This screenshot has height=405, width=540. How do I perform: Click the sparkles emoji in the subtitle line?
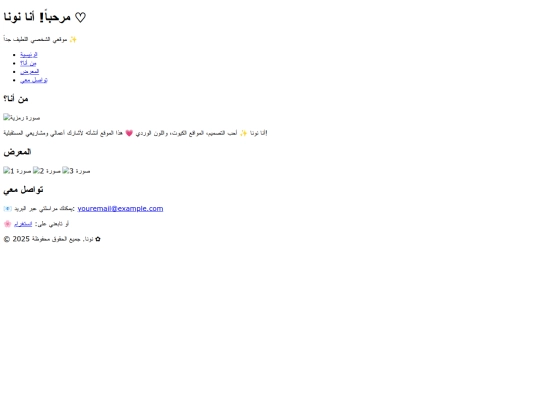(73, 40)
